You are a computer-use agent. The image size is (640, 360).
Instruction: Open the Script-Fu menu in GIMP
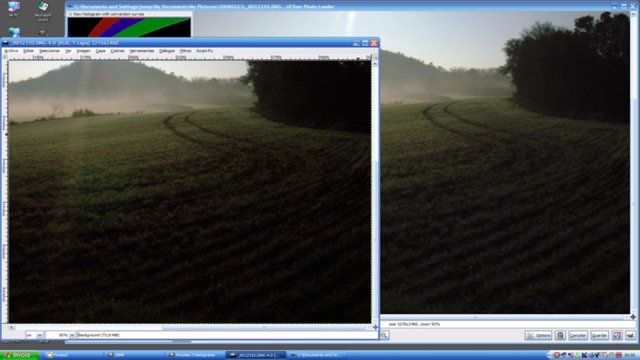(x=204, y=51)
